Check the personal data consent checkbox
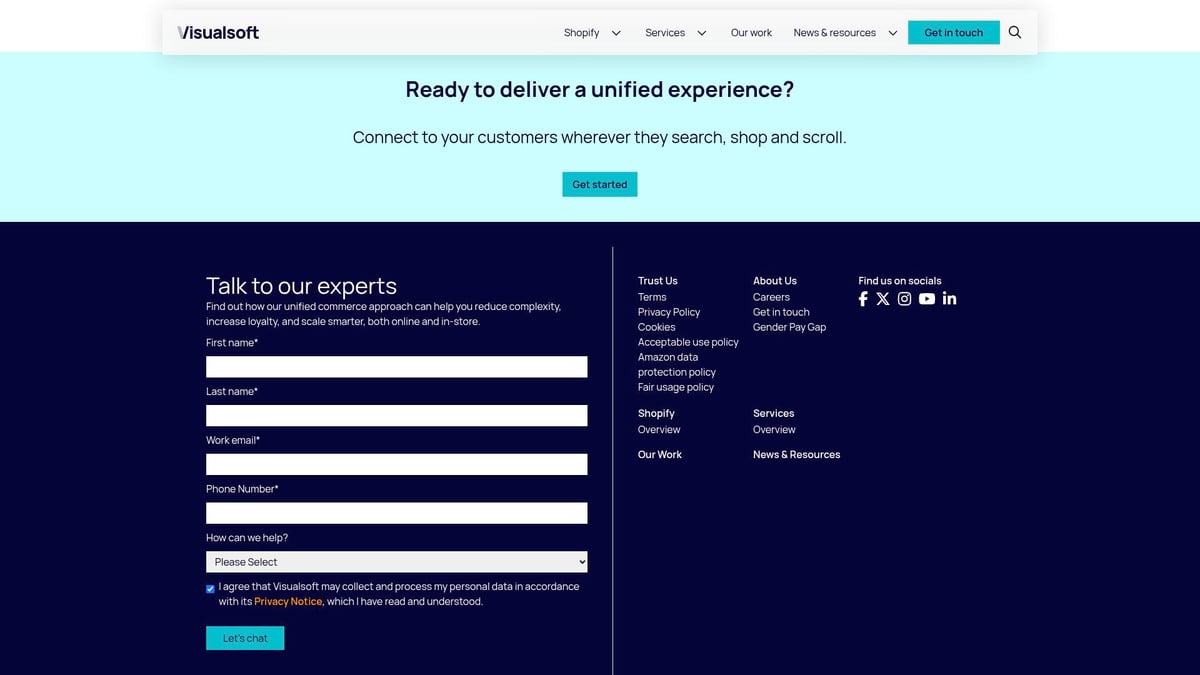 click(210, 588)
